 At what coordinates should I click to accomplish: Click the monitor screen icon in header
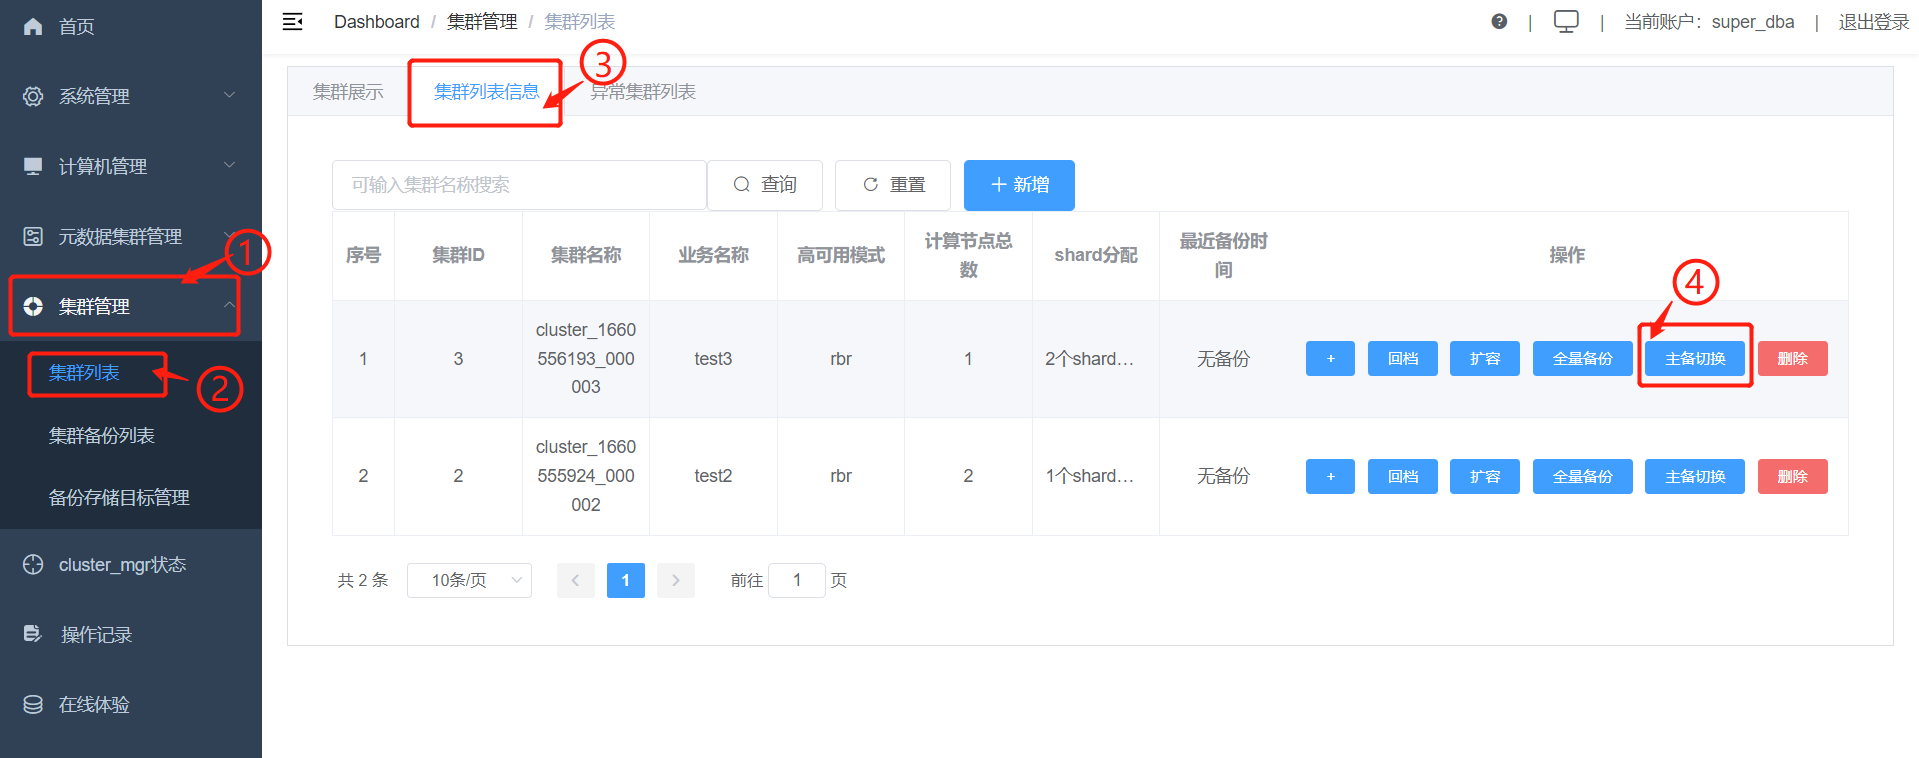(1565, 22)
